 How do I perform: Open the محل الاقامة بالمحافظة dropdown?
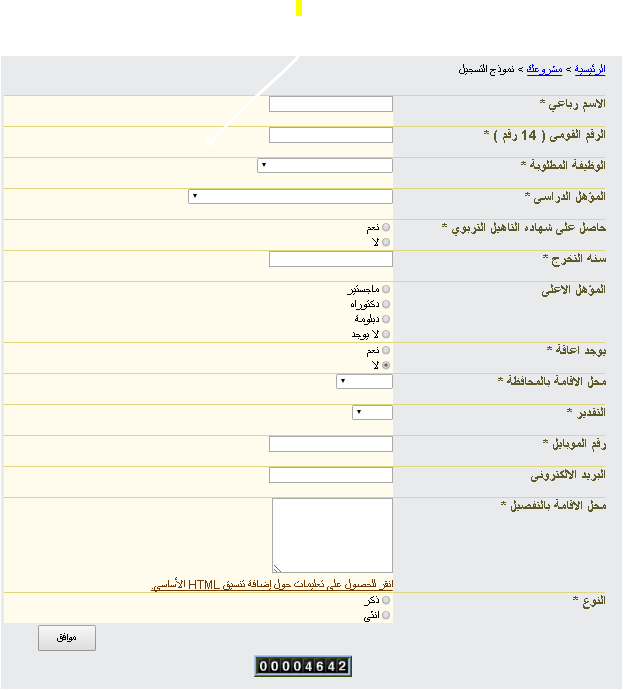[364, 381]
